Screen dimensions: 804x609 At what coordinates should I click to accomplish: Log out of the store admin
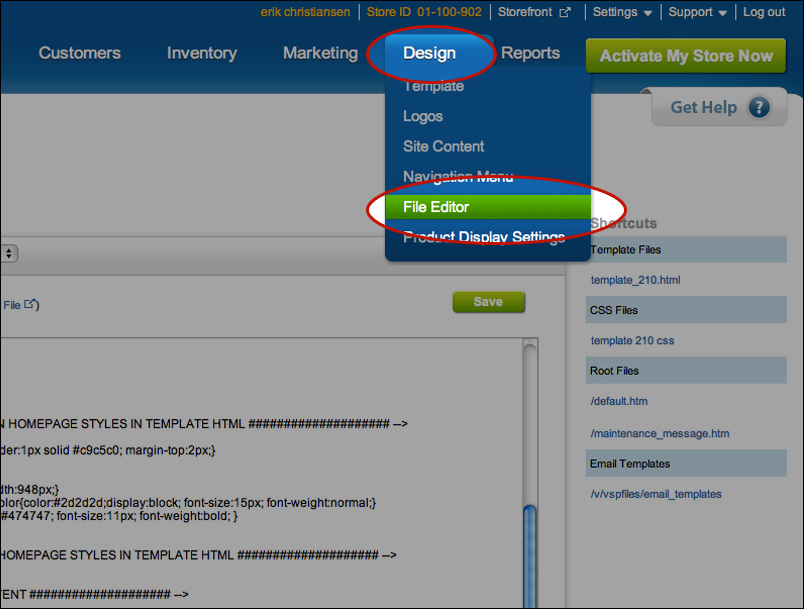(x=764, y=12)
